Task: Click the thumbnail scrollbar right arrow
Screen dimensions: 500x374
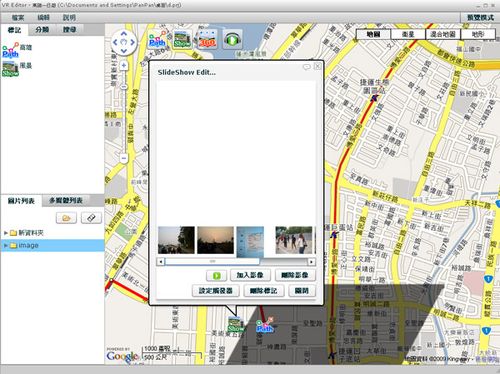Action: pyautogui.click(x=311, y=262)
